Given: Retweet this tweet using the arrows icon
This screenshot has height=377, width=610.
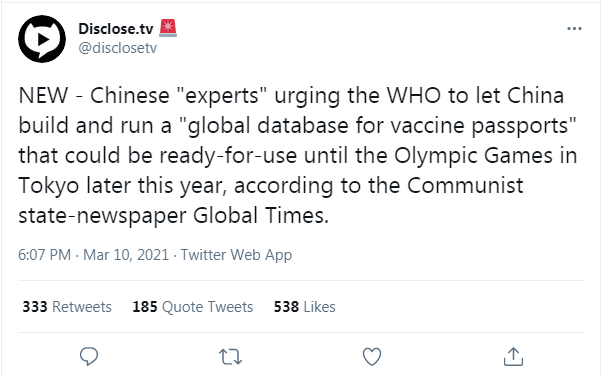Looking at the screenshot, I should [x=230, y=356].
